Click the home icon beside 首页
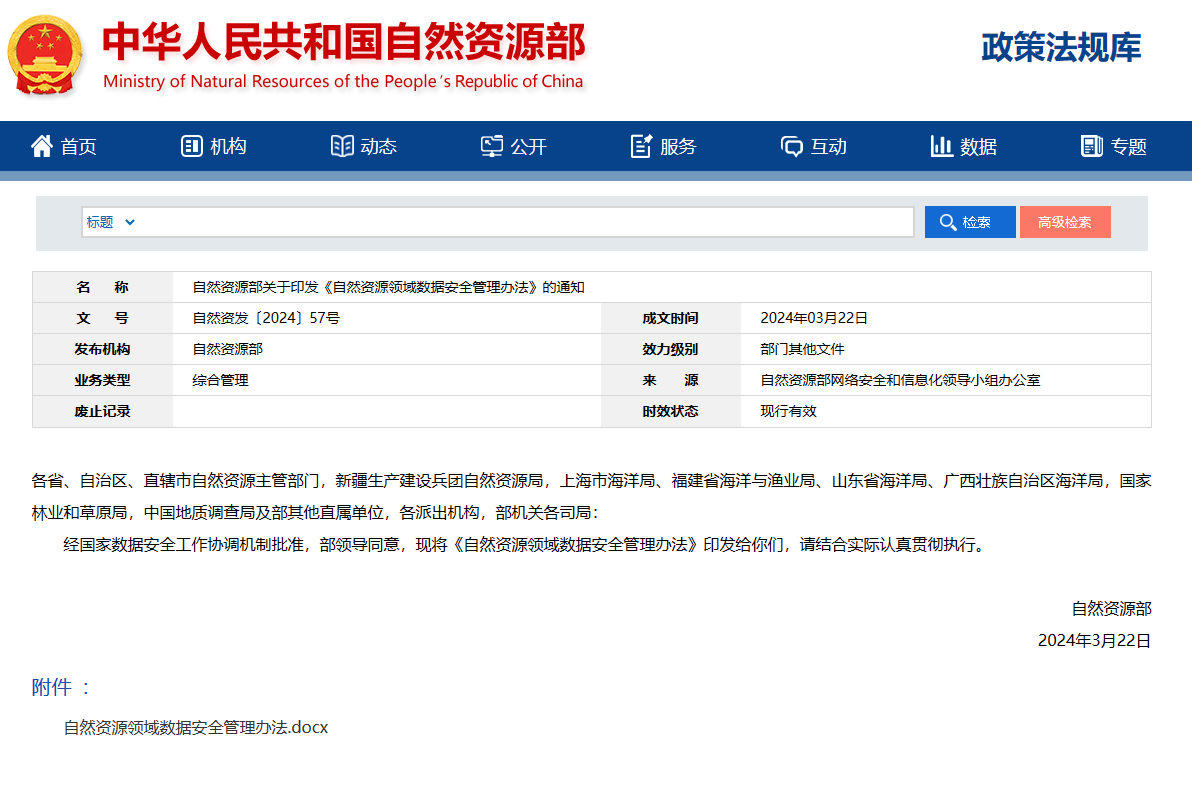Viewport: 1192px width, 801px height. point(41,146)
